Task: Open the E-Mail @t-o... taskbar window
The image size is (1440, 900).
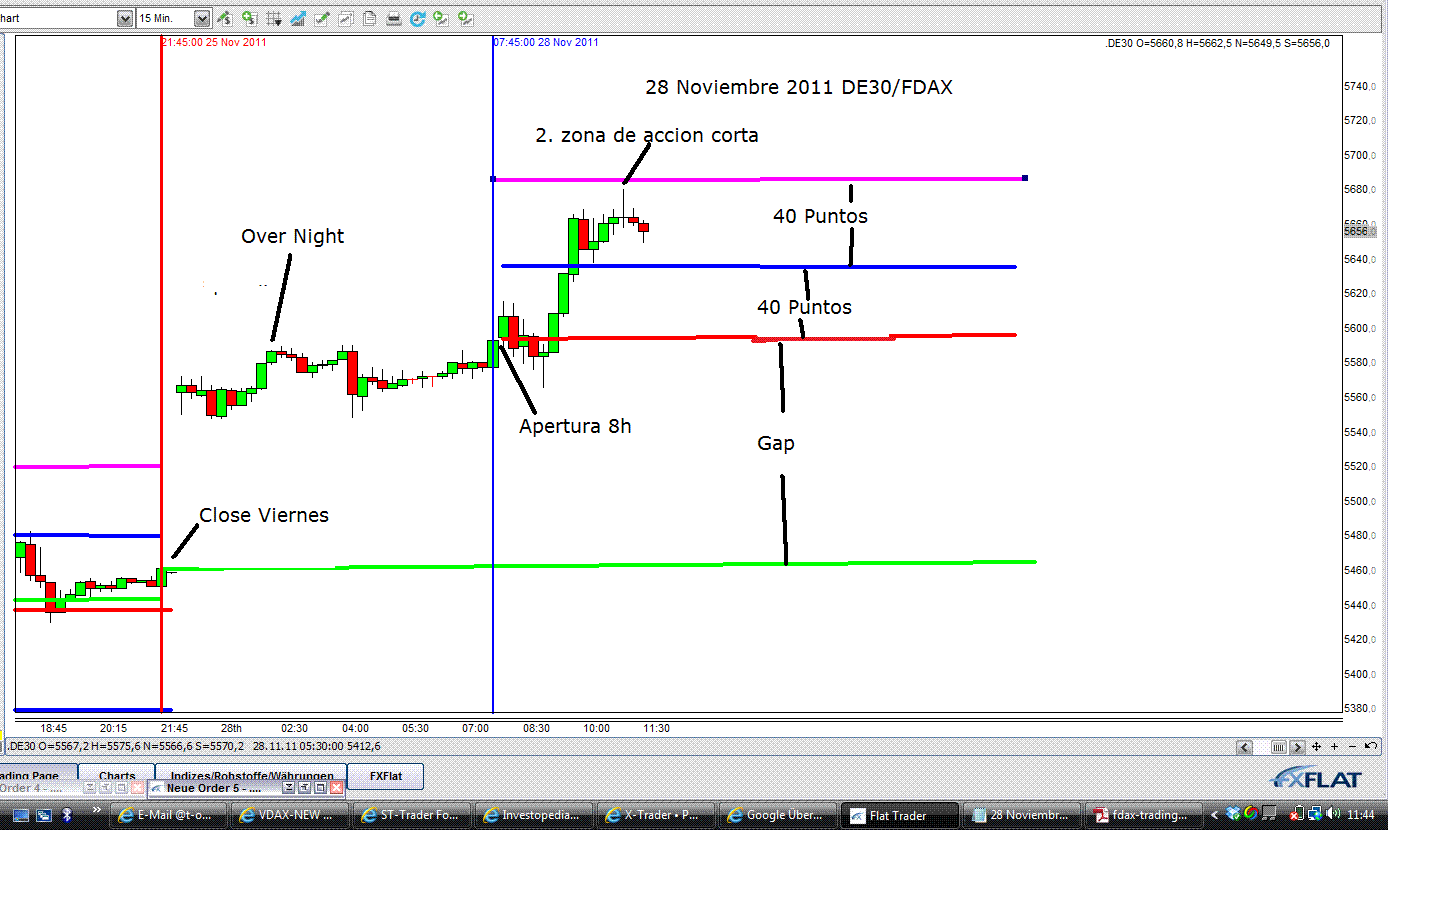Action: click(168, 815)
